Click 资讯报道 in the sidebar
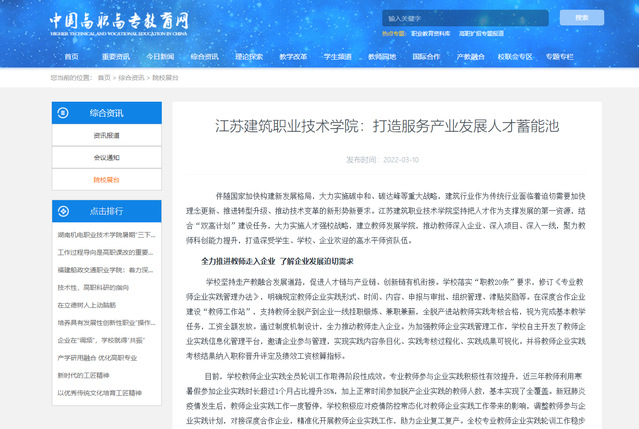The height and width of the screenshot is (429, 639). 106,135
